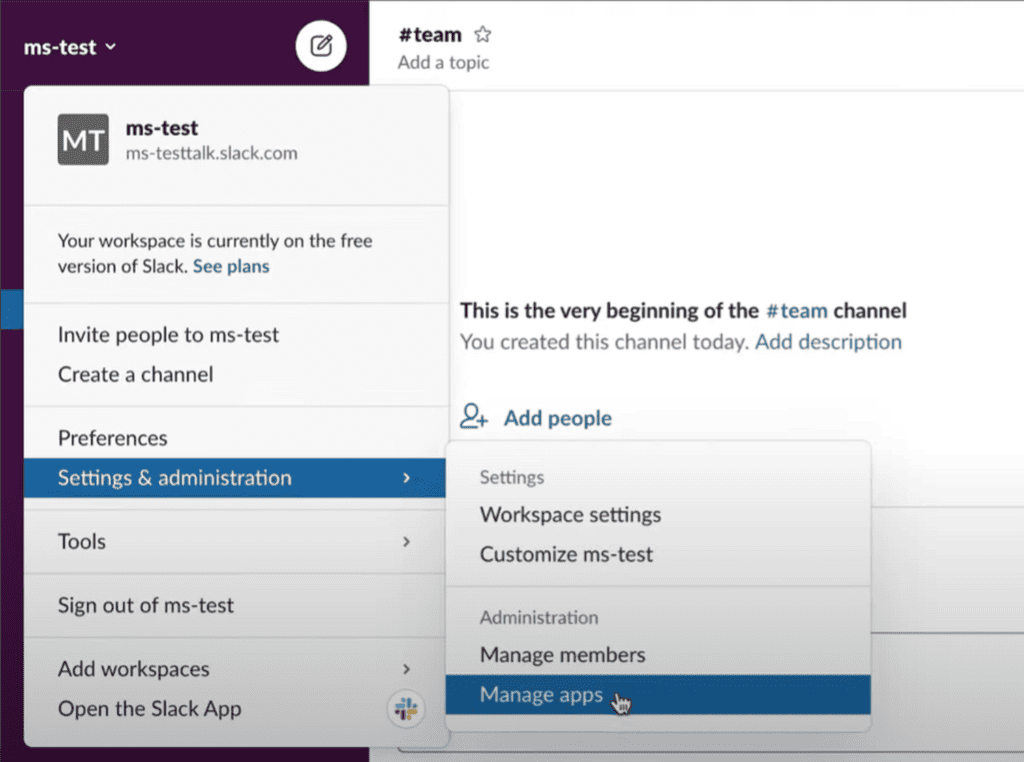Screen dimensions: 1024x762
Task: Select Settings & administration menu item
Action: pos(235,478)
